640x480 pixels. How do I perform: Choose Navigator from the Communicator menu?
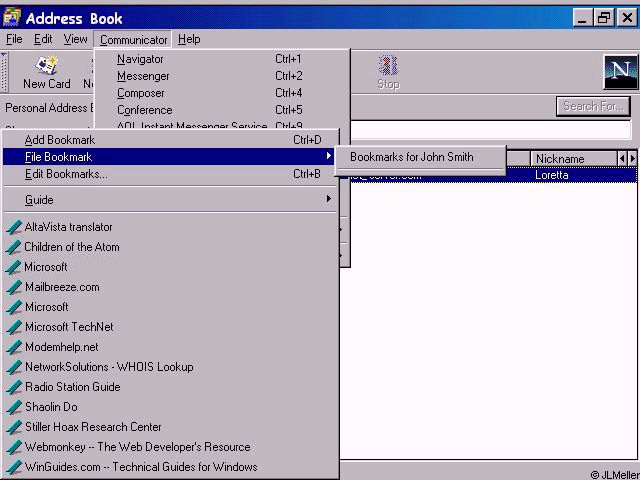click(222, 59)
